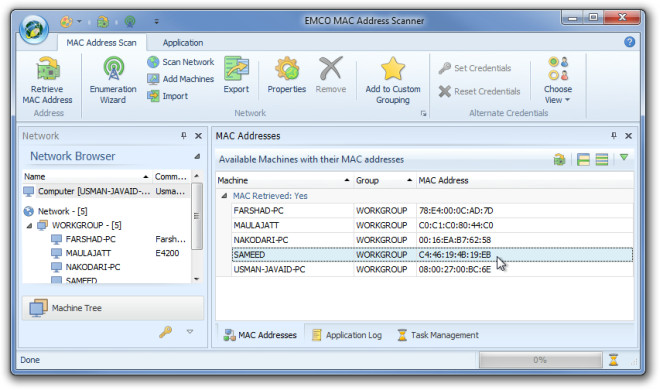Click hourglass icon in status bar
The height and width of the screenshot is (390, 660).
click(x=613, y=360)
